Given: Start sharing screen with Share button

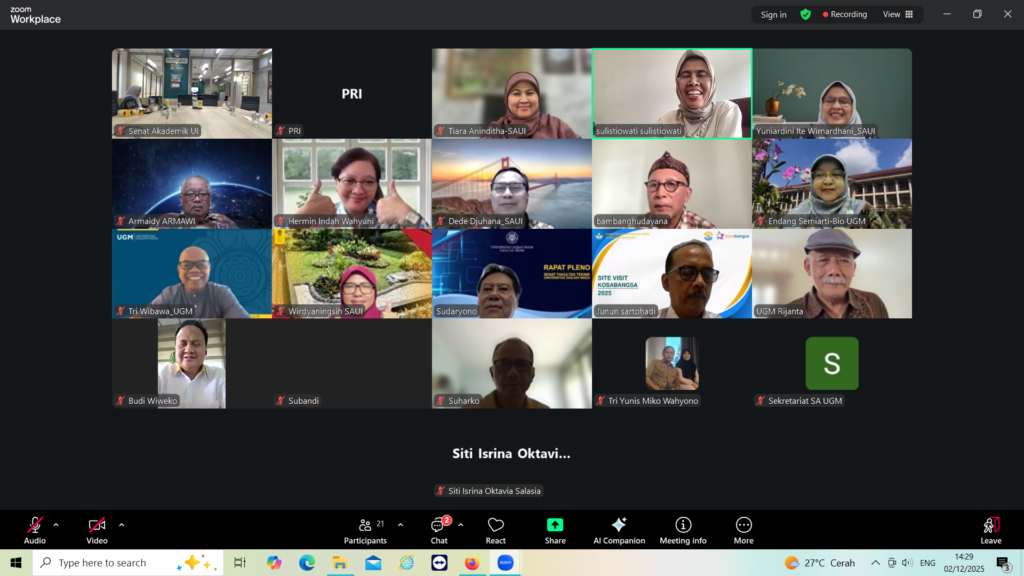Looking at the screenshot, I should (555, 530).
